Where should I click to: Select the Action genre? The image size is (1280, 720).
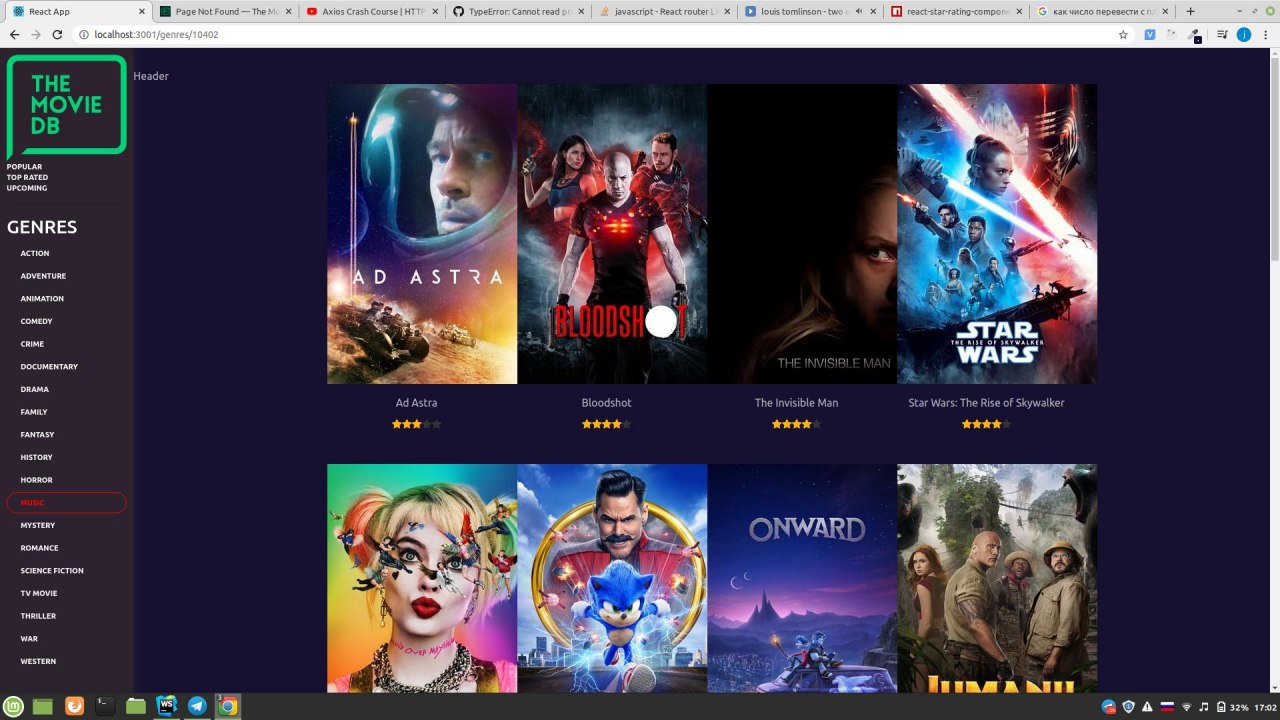(35, 253)
